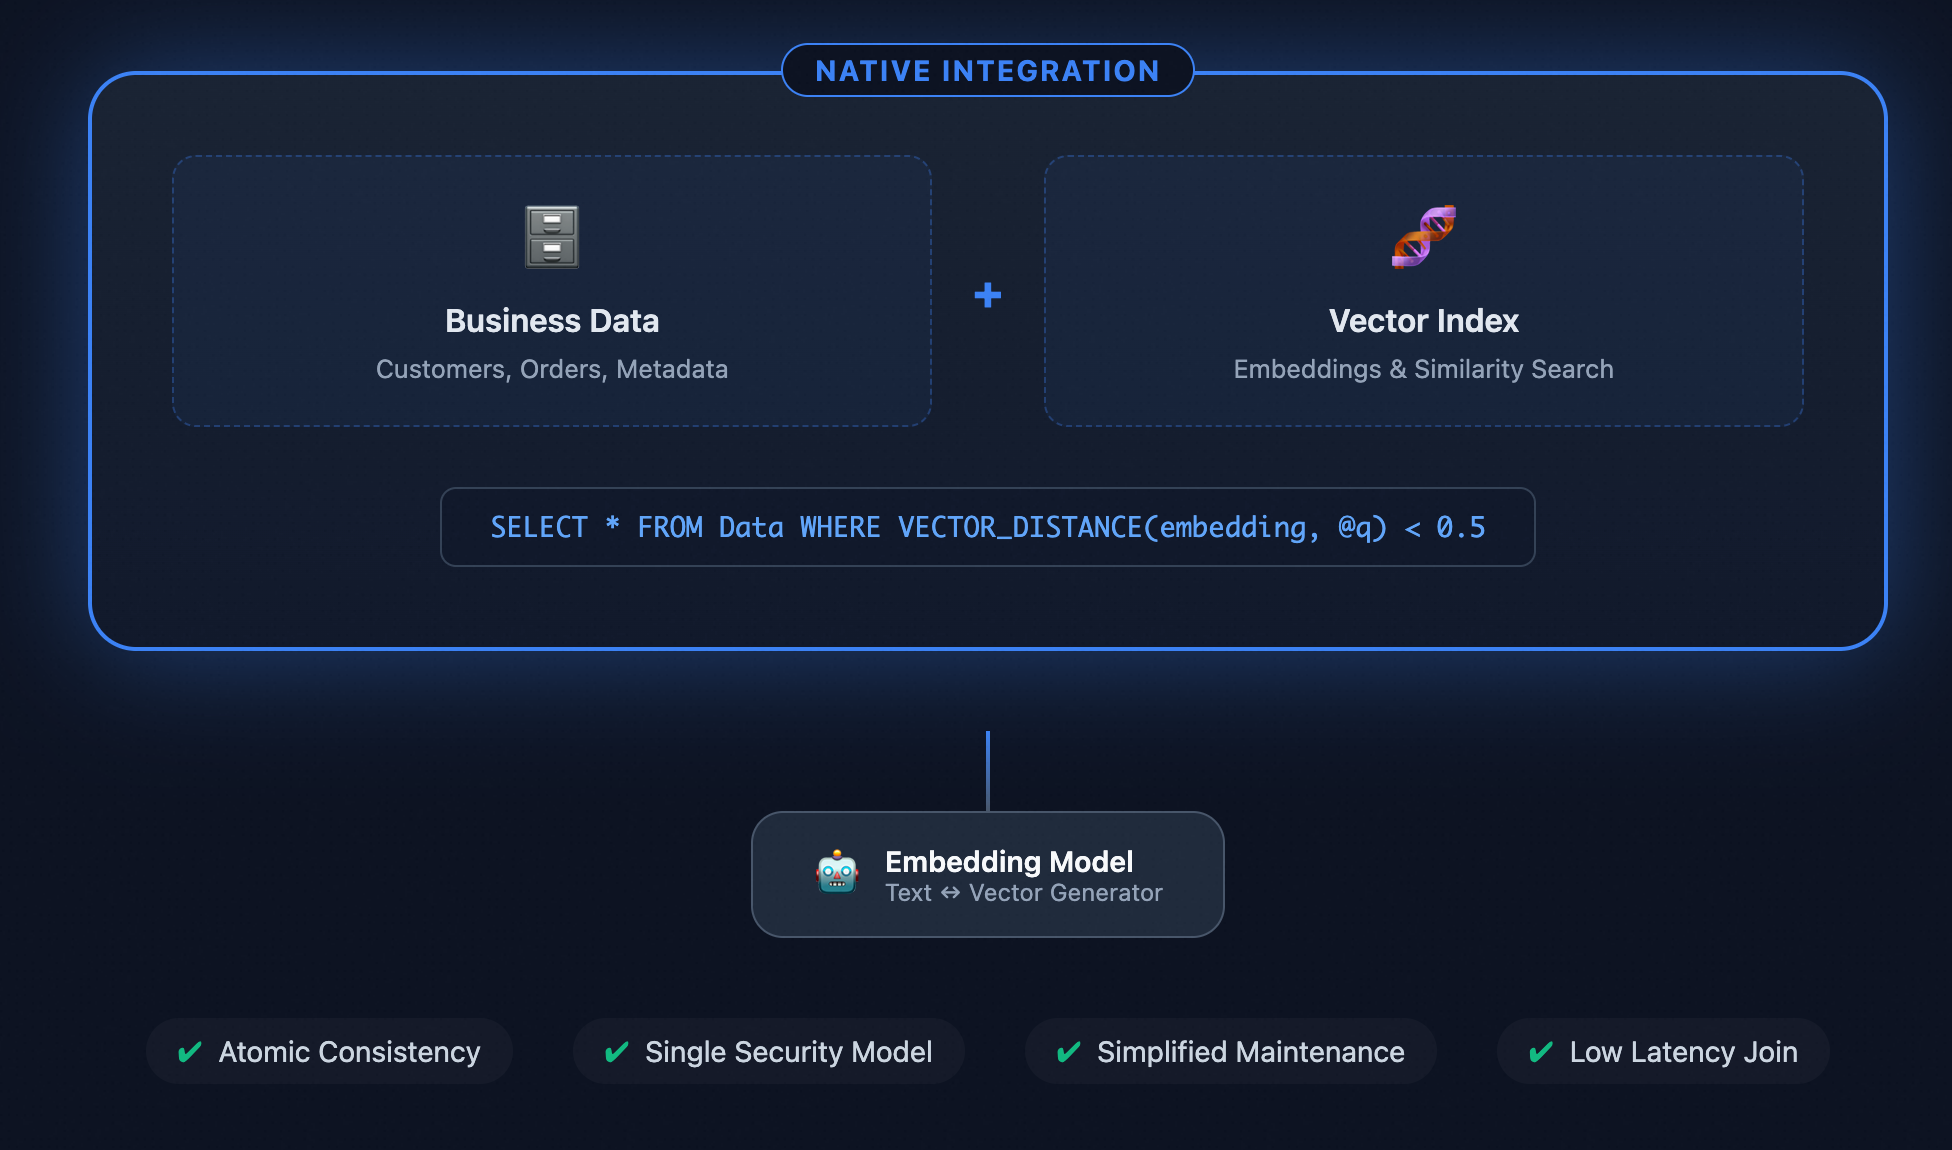Click the Single Security Model checkmark
This screenshot has width=1952, height=1150.
click(617, 1052)
